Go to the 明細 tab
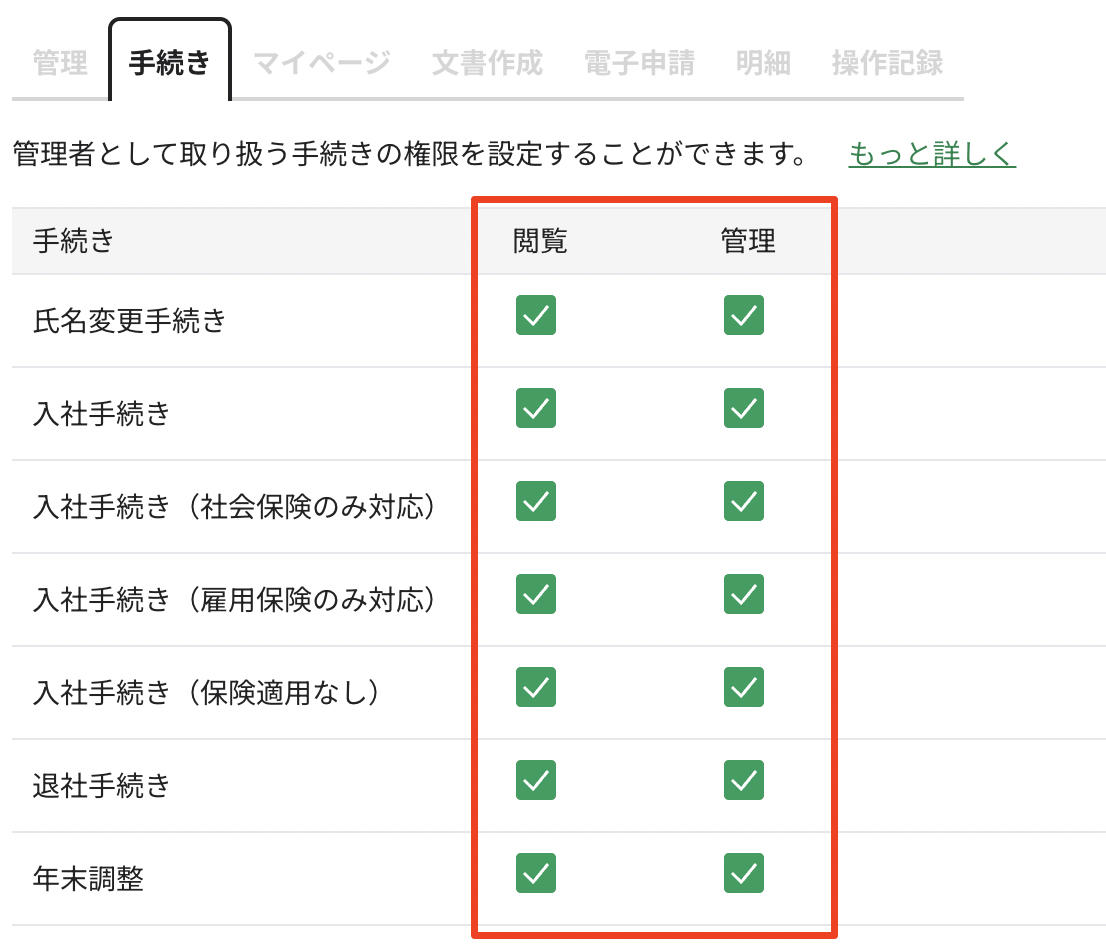 click(x=763, y=63)
